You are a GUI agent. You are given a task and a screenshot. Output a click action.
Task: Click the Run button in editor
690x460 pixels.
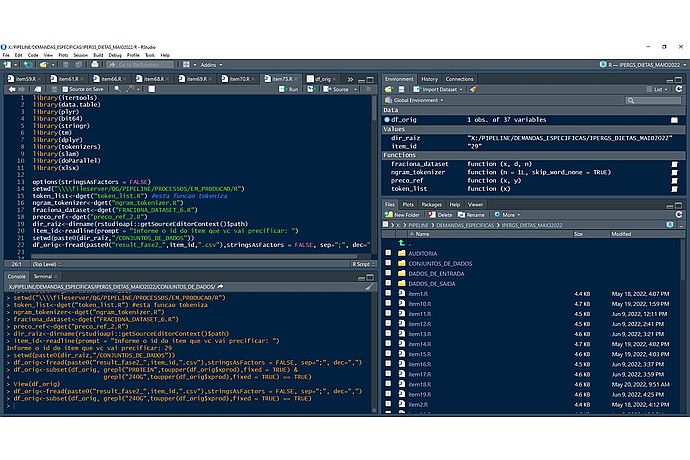(289, 89)
